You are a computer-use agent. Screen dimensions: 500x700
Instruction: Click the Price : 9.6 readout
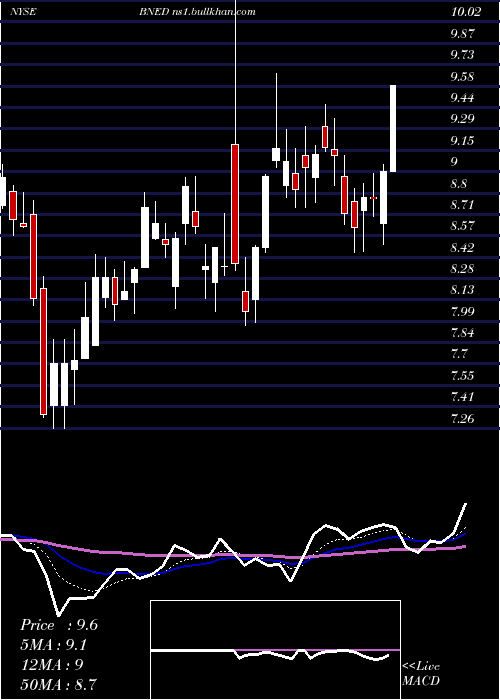[59, 625]
